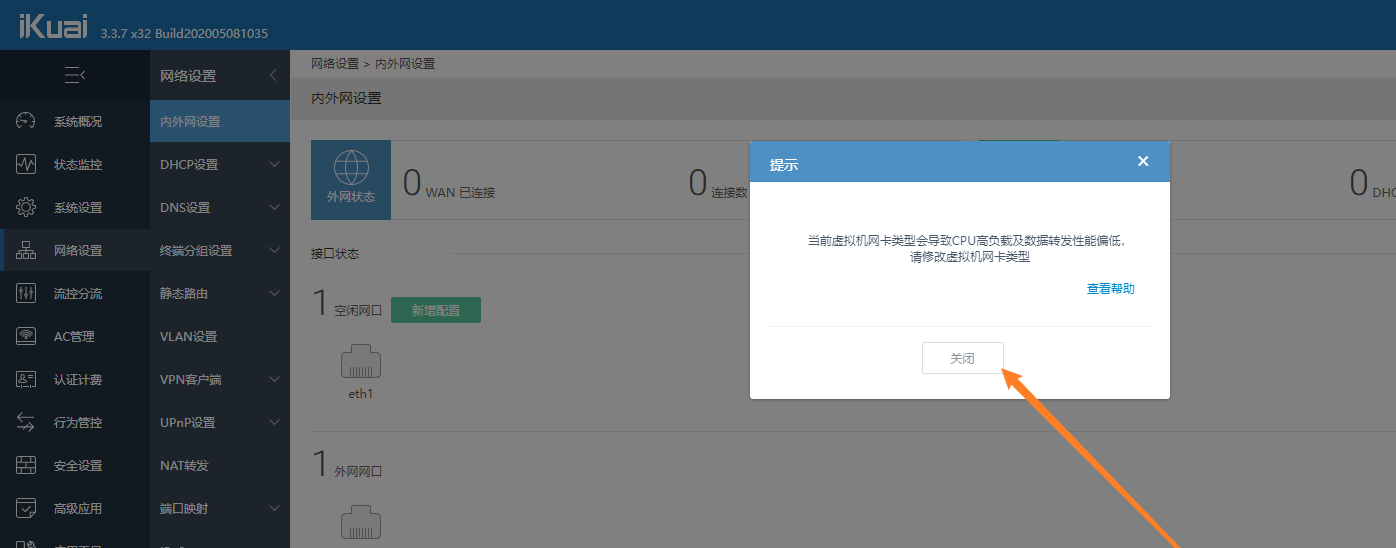Collapse the 网络设置 submenu panel arrow
Viewport: 1396px width, 548px height.
(x=274, y=76)
